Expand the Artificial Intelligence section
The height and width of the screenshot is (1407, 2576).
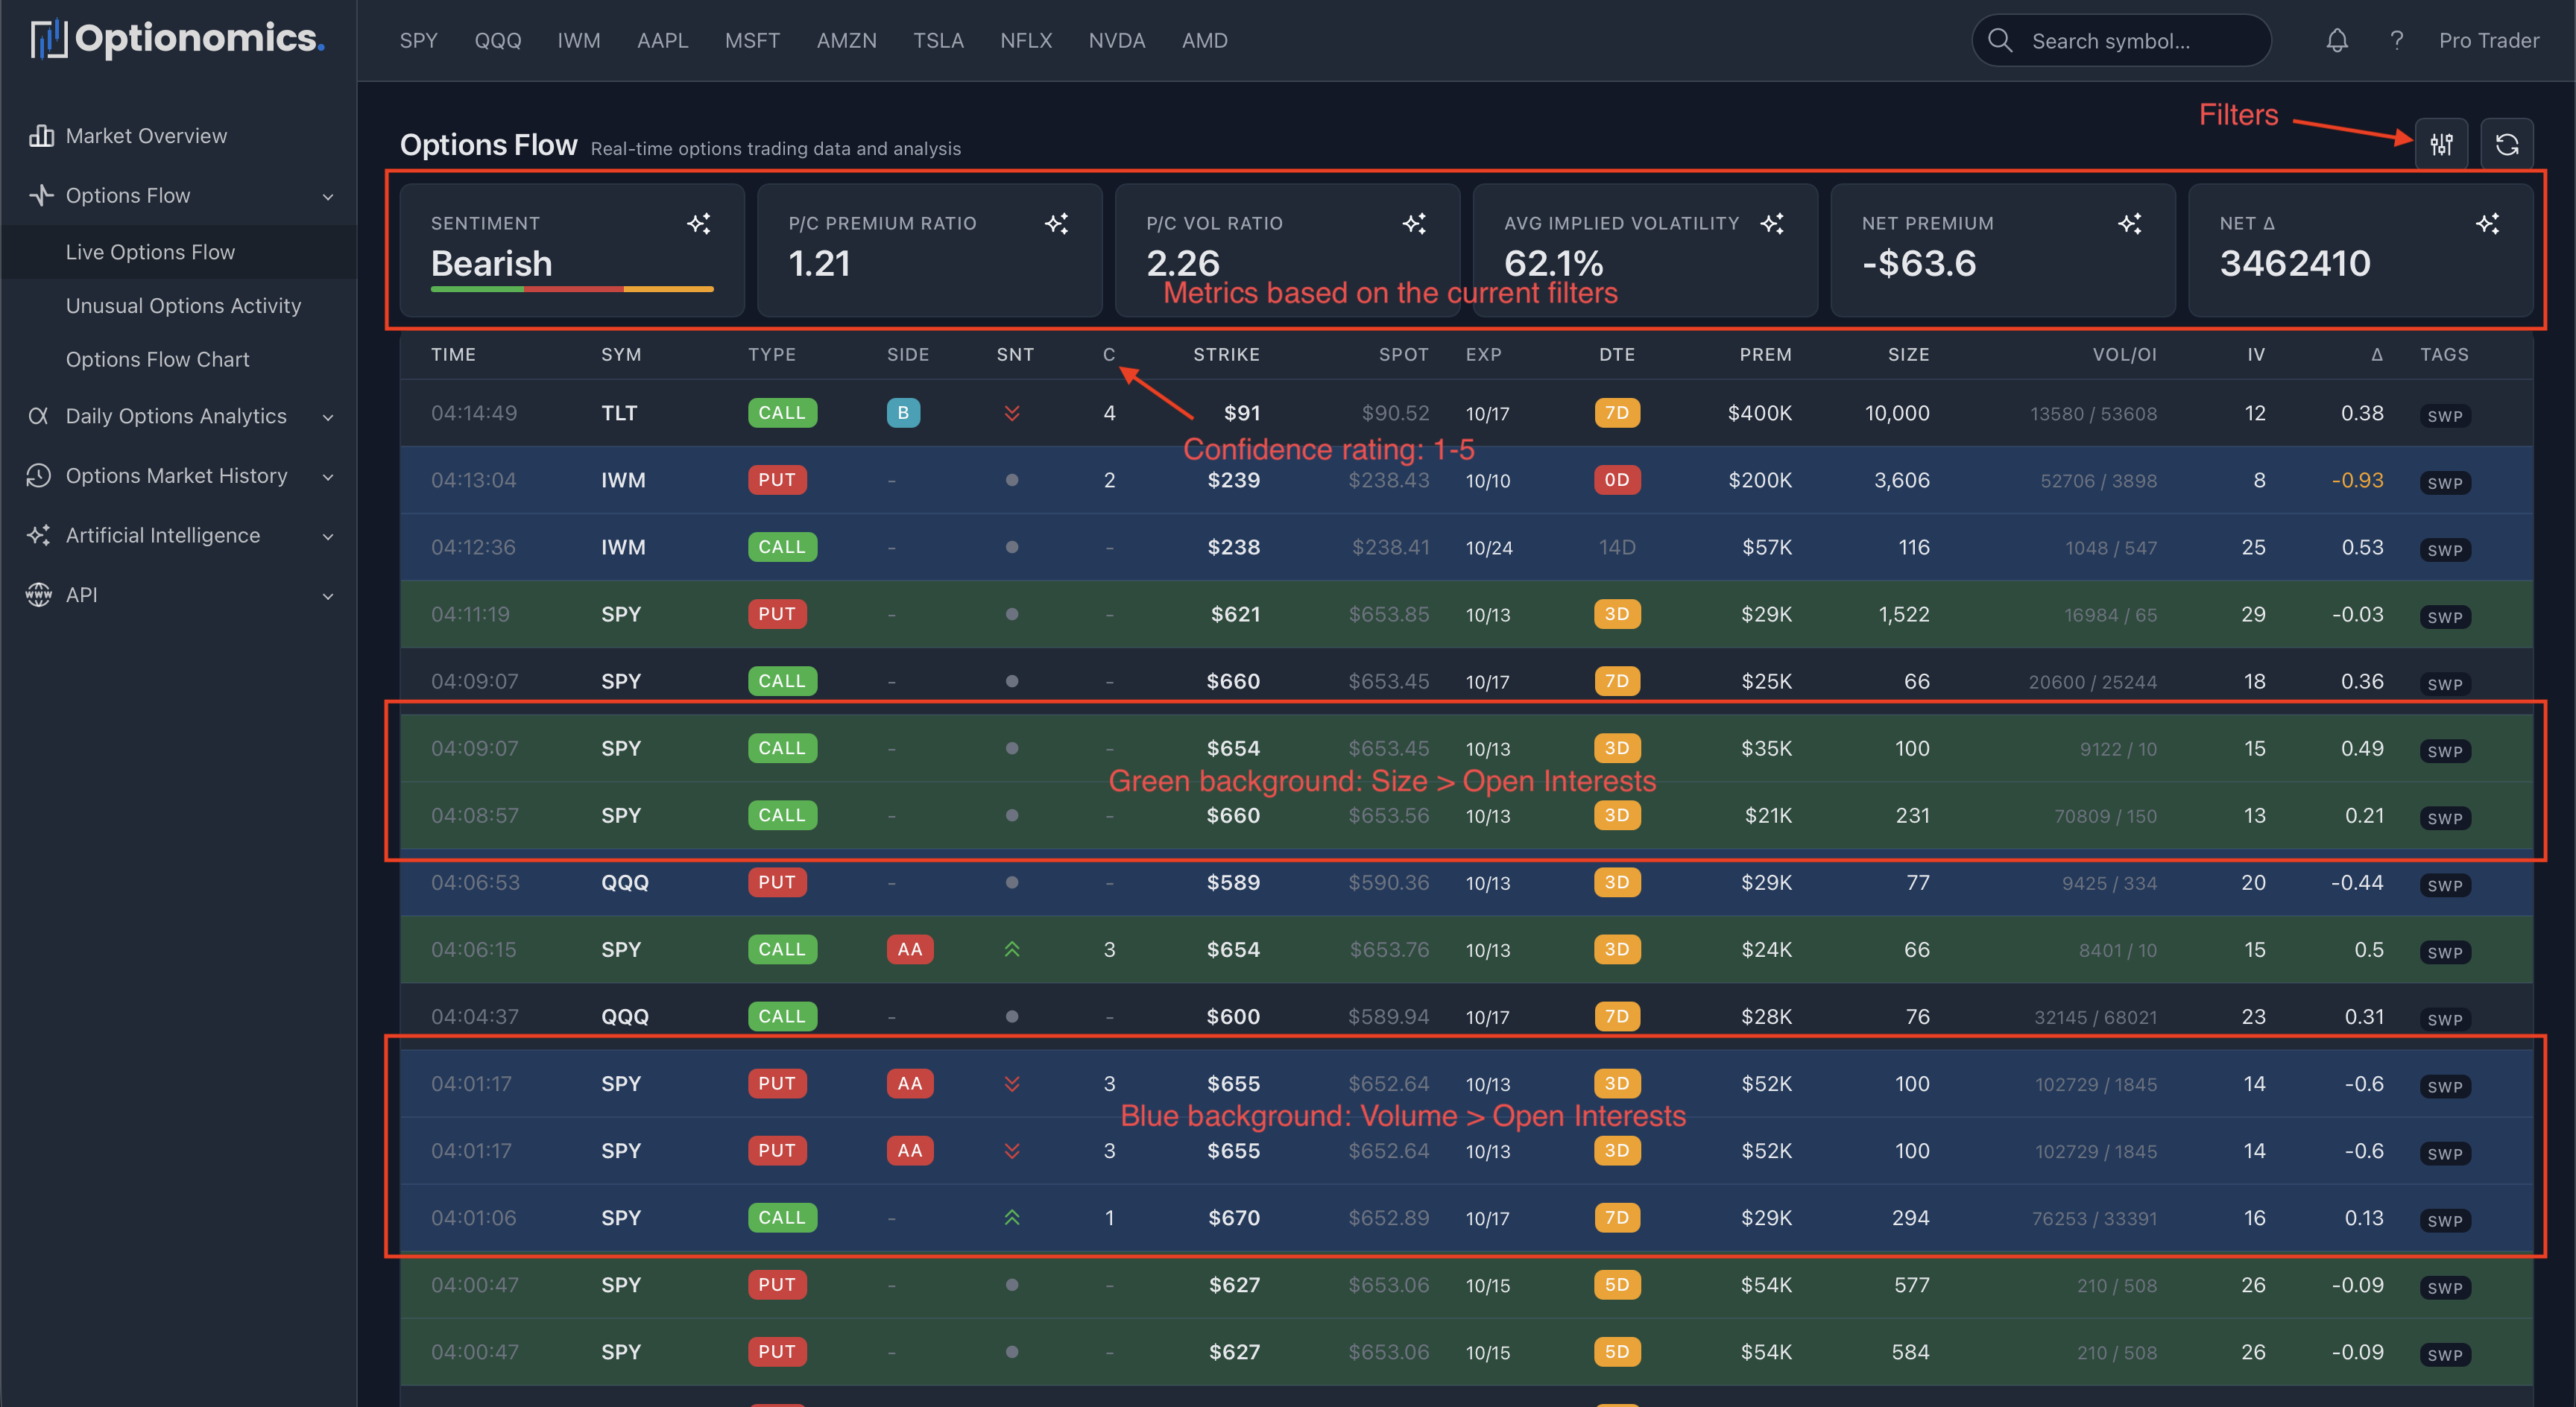(328, 536)
